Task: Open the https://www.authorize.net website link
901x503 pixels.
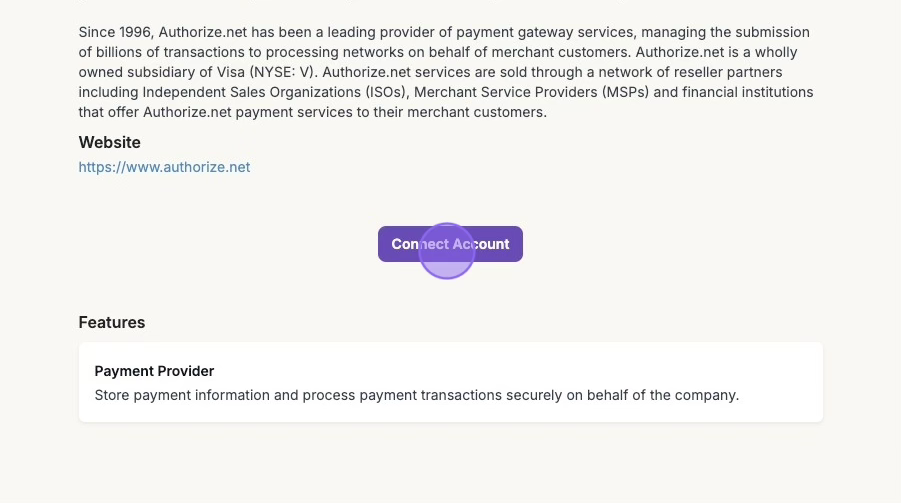Action: pos(164,167)
